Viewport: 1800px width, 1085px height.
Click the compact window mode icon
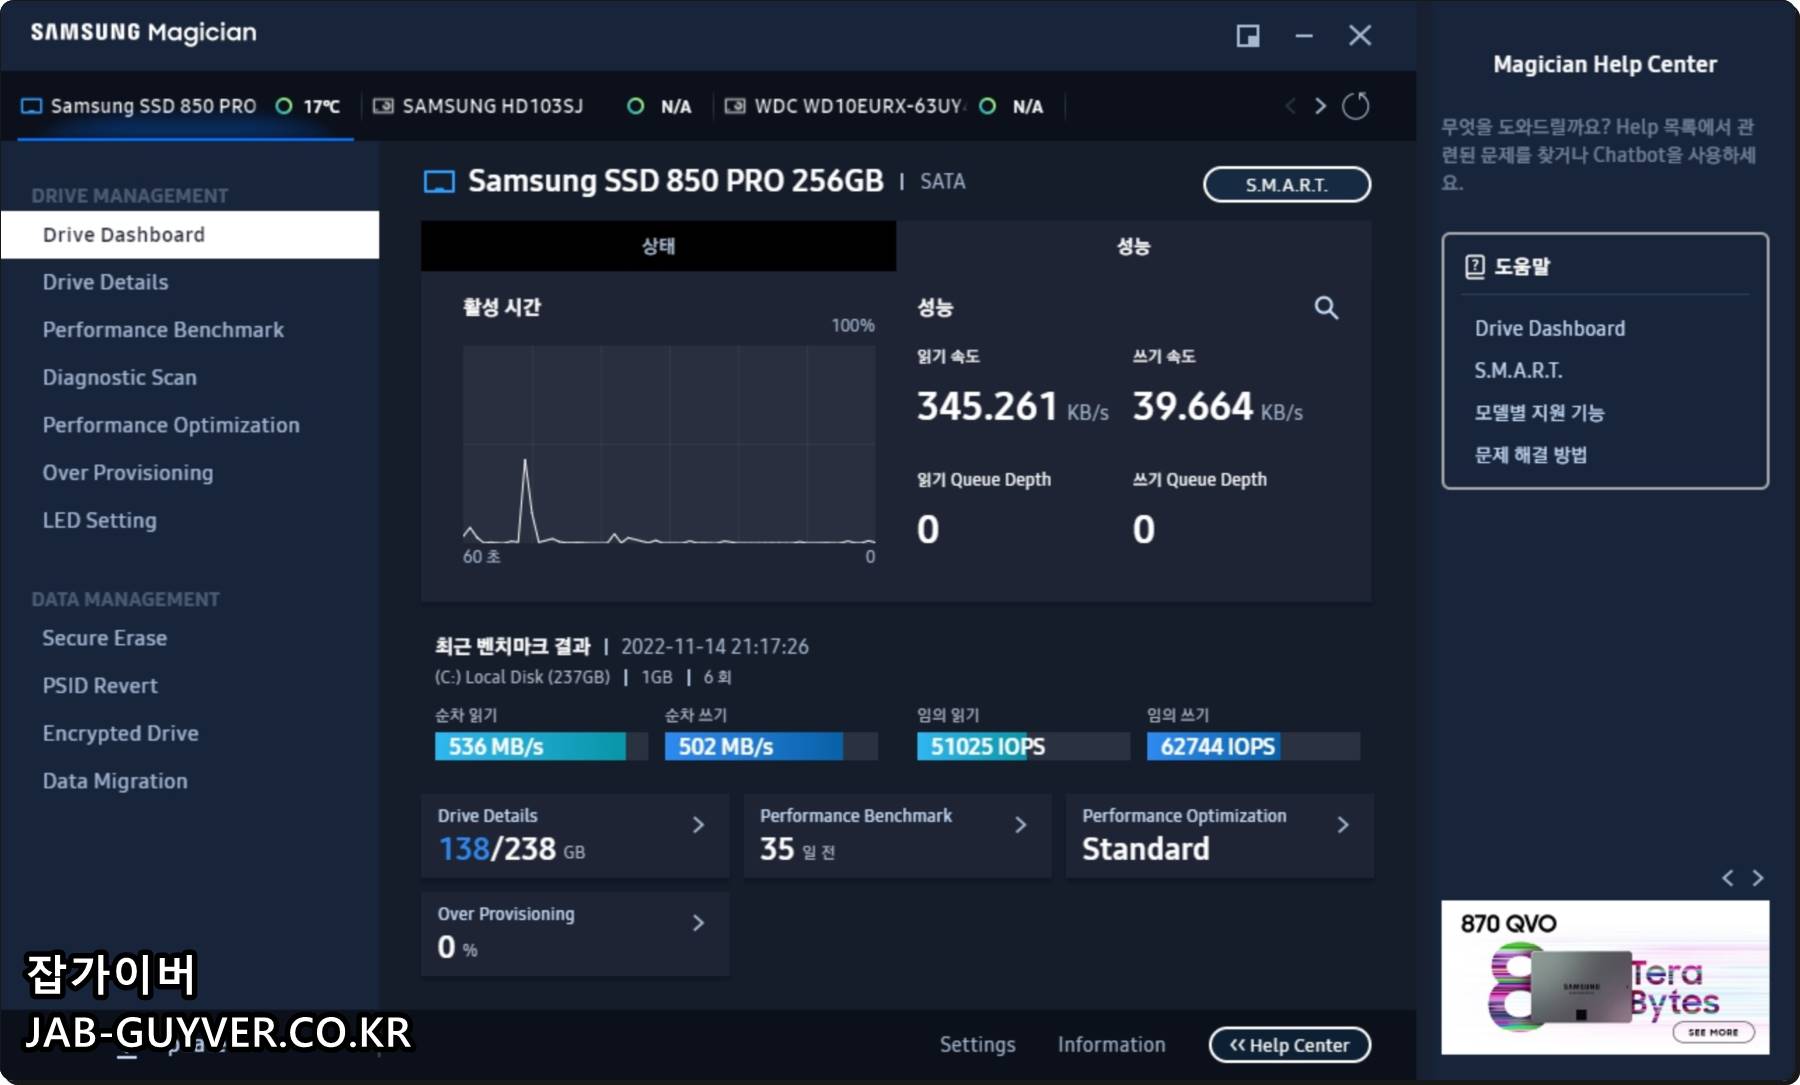(x=1248, y=36)
